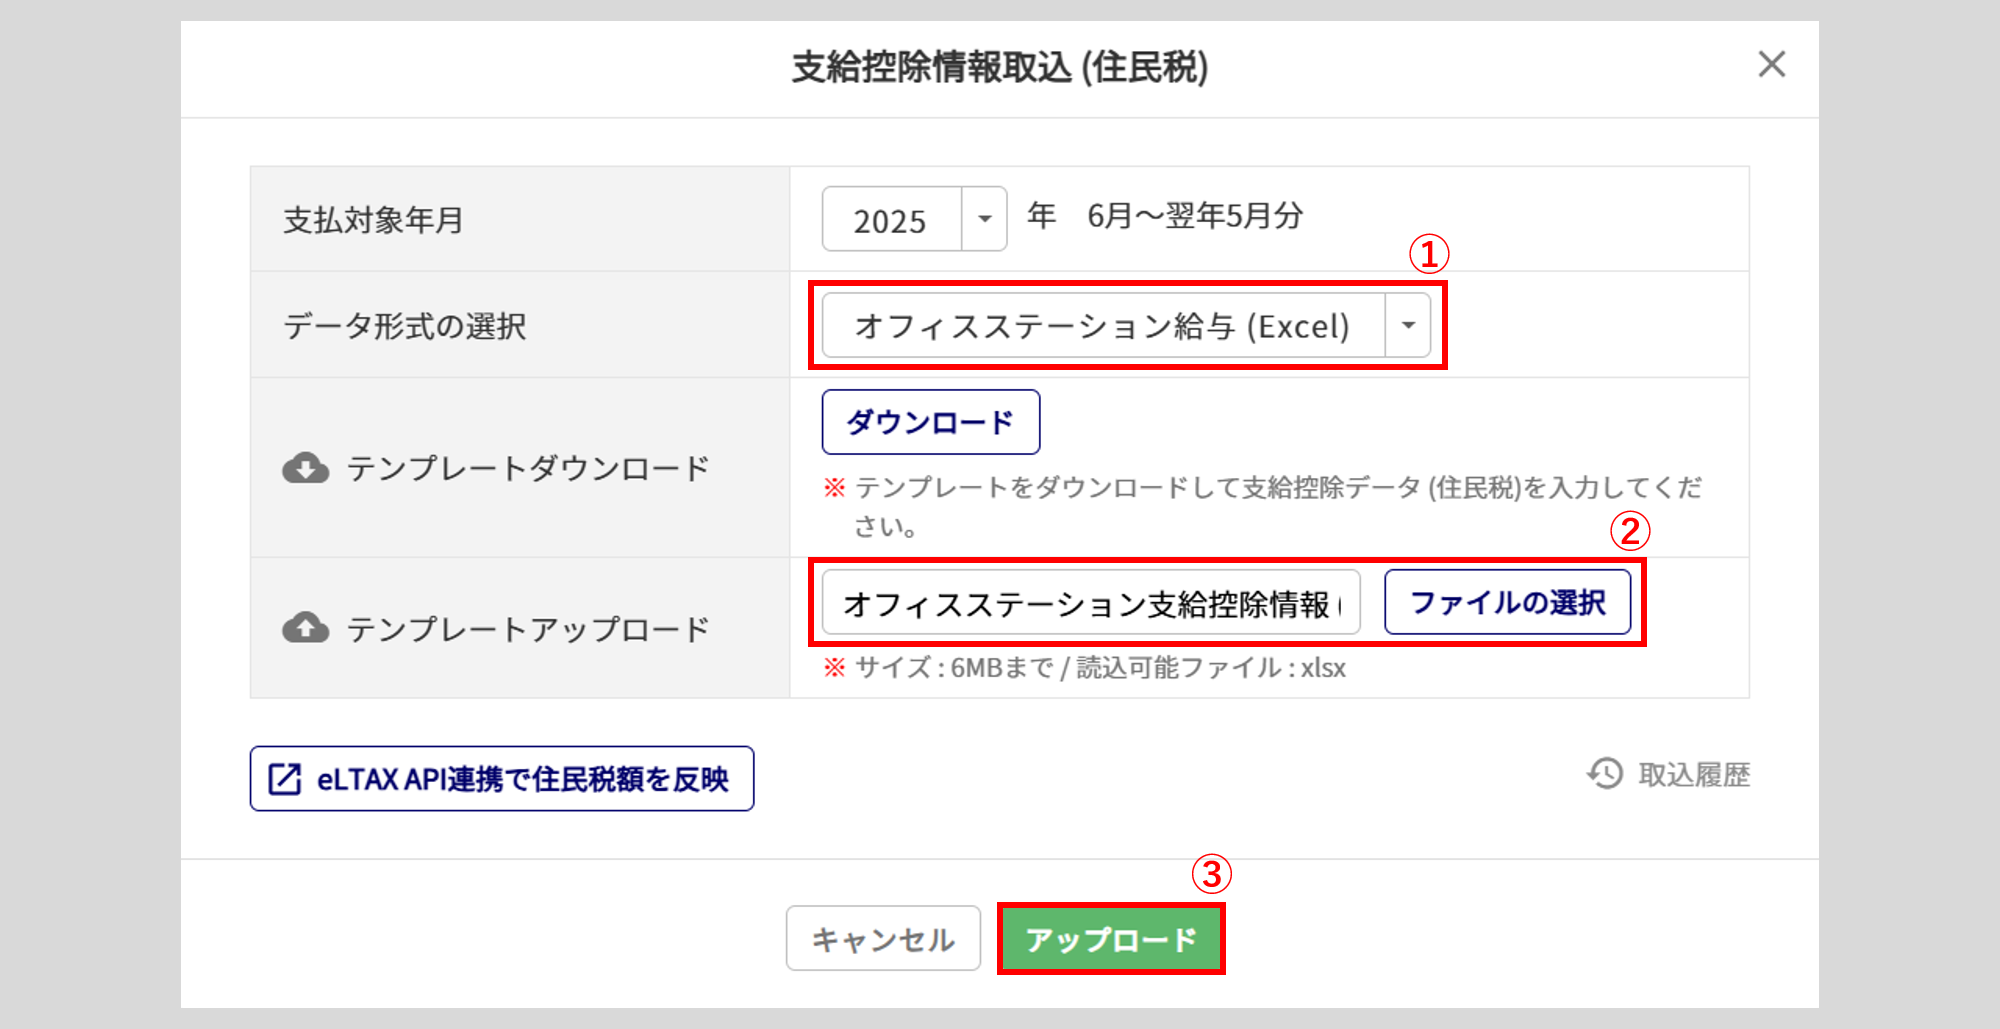Open the オフィスステーション給与 (Excel) format dropdown
The image size is (2000, 1029).
point(1102,326)
